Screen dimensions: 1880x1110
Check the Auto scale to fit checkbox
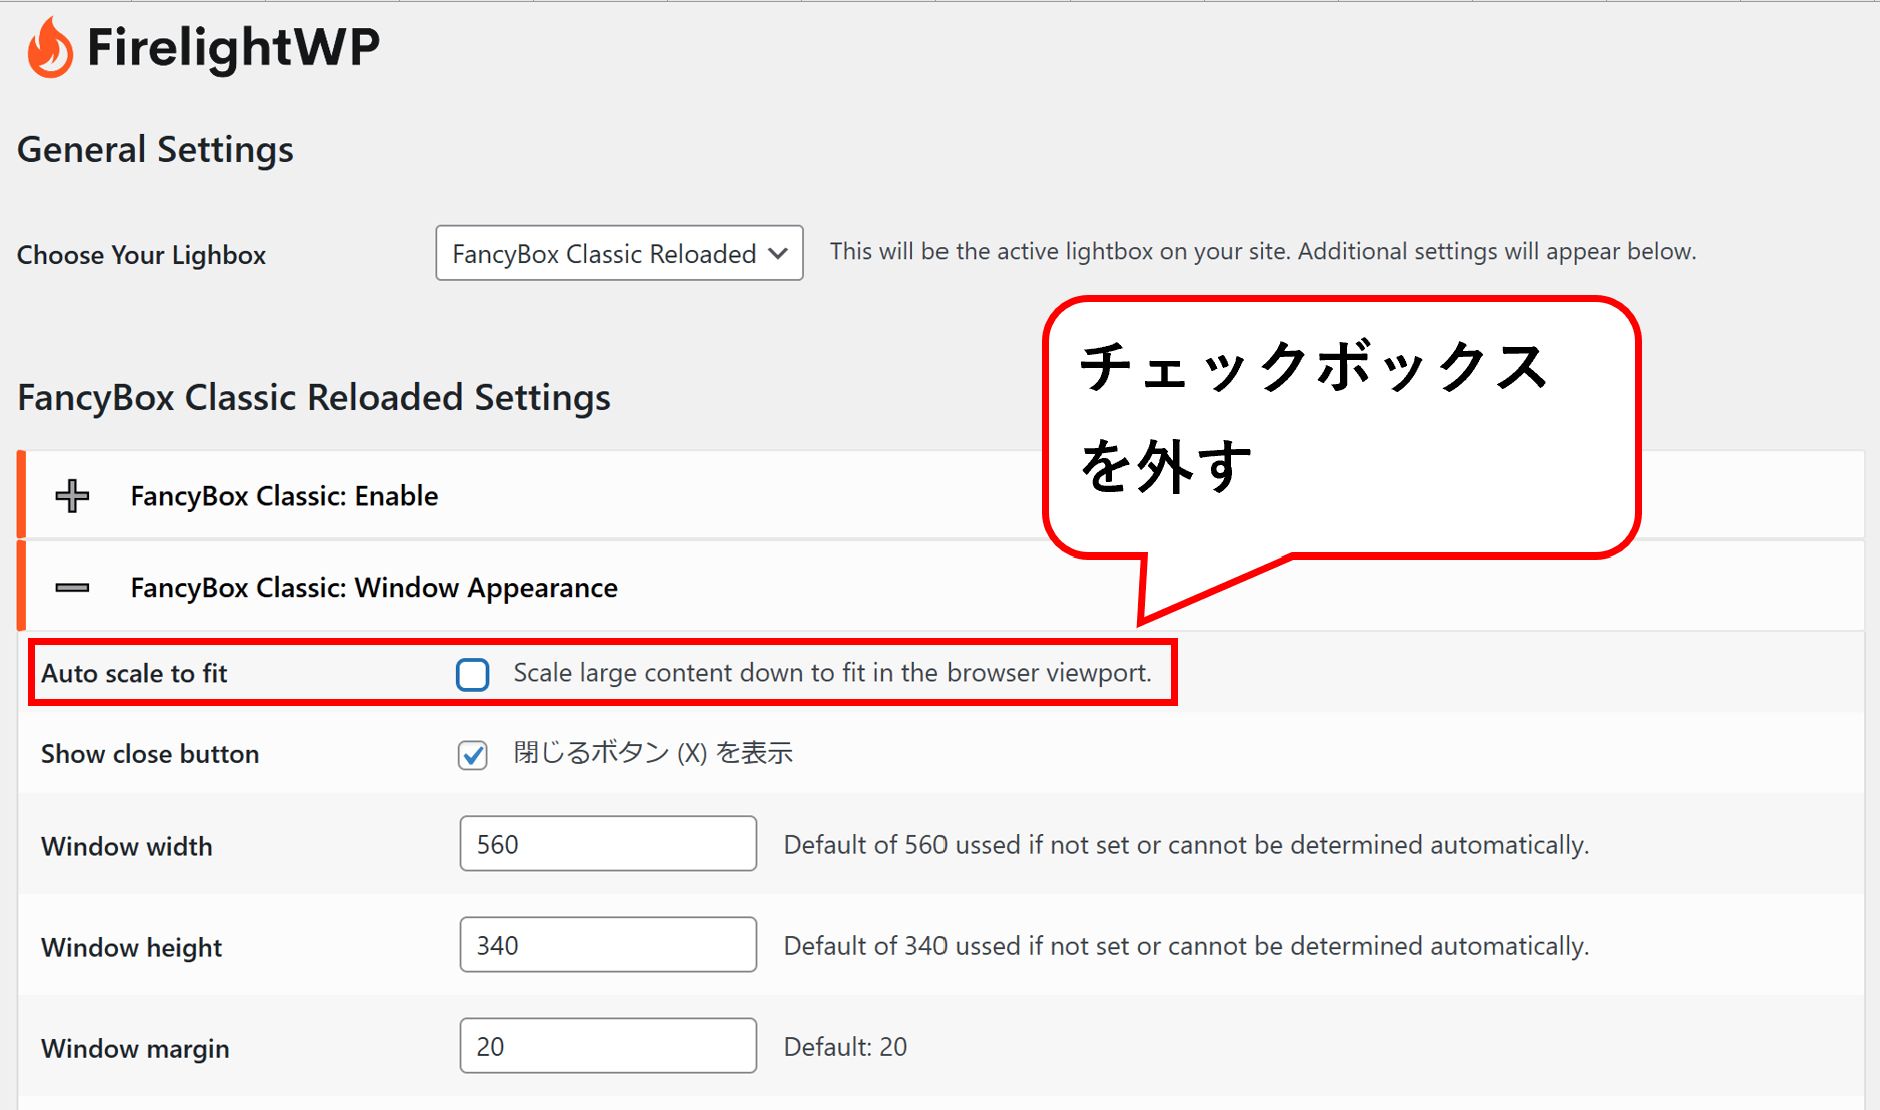473,674
